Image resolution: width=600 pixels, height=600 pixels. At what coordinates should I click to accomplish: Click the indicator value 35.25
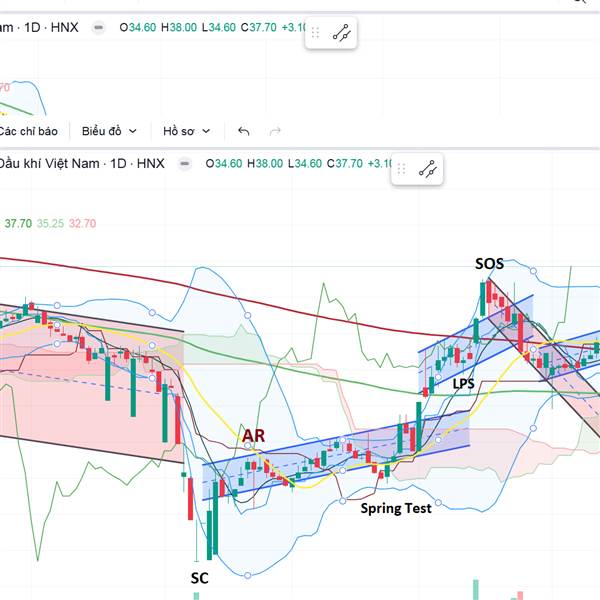pyautogui.click(x=50, y=223)
